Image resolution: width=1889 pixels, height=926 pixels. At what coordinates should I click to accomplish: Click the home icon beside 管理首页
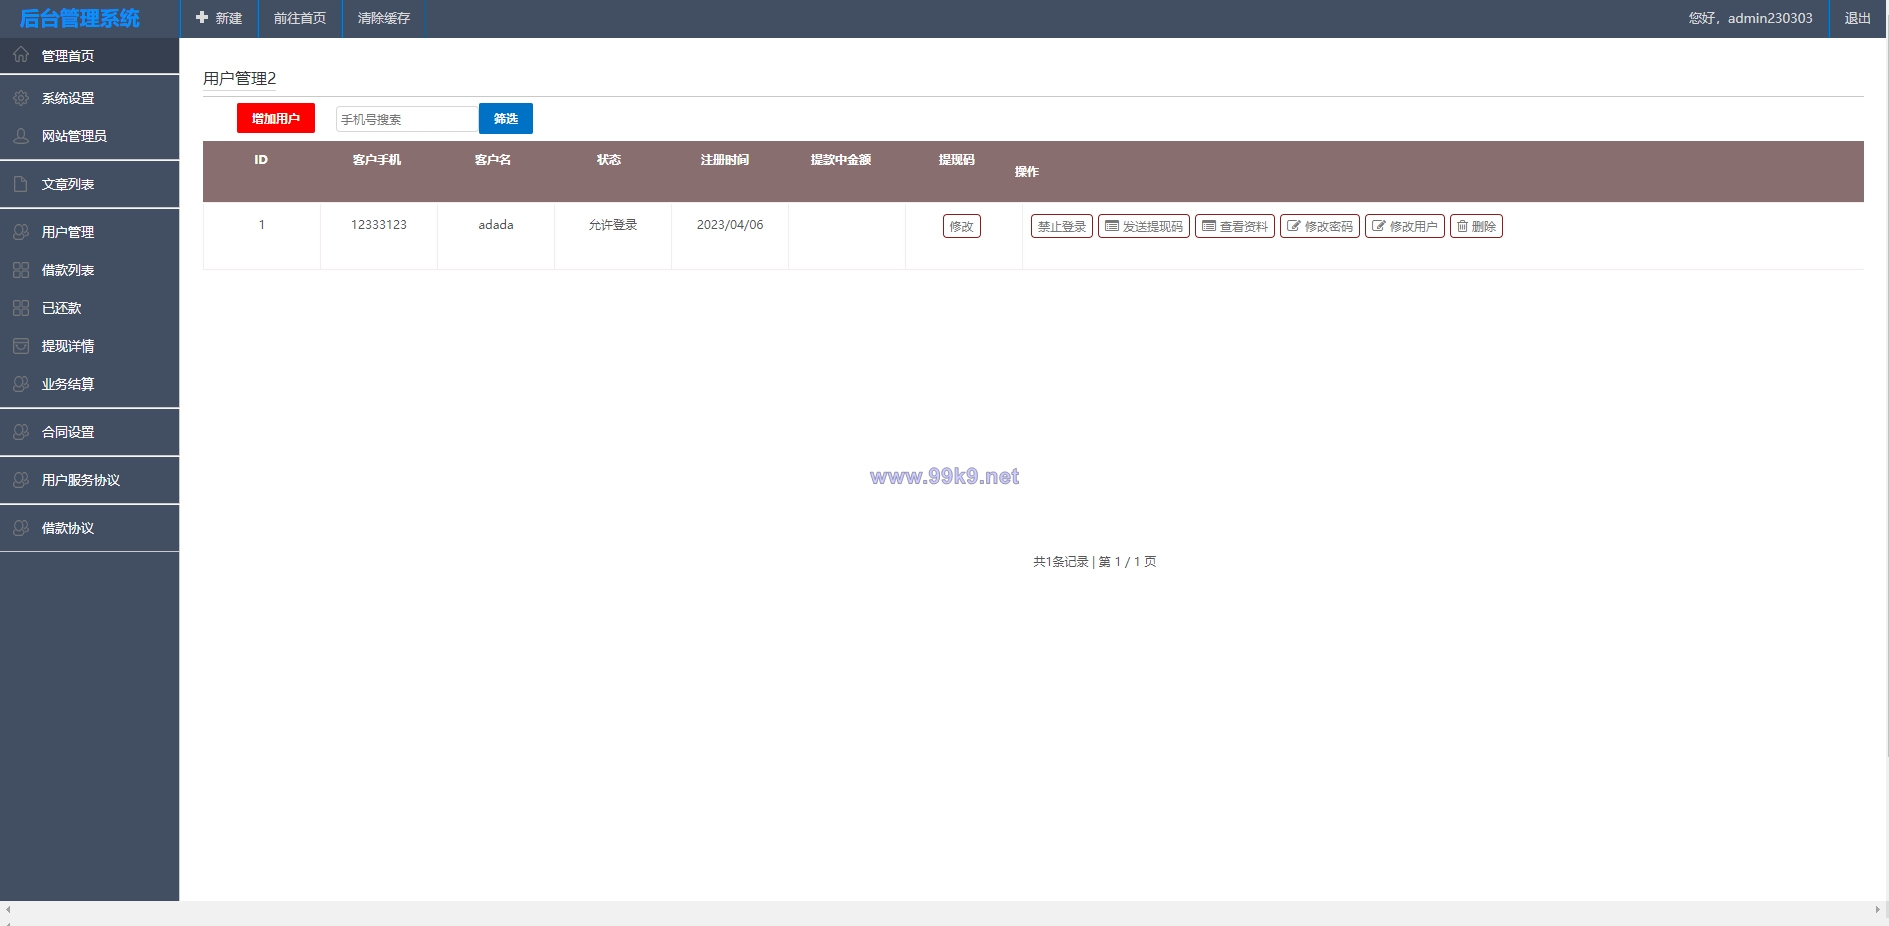tap(21, 55)
